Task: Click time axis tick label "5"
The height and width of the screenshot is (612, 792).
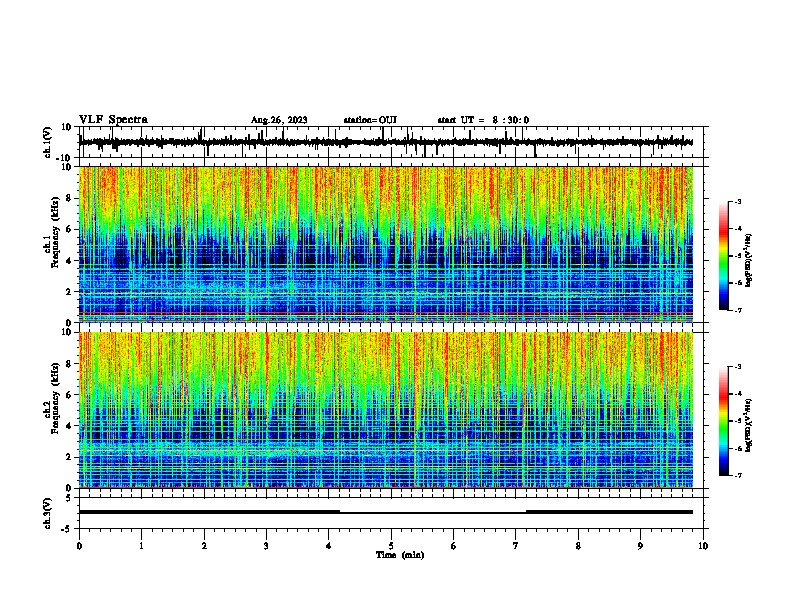Action: [391, 546]
